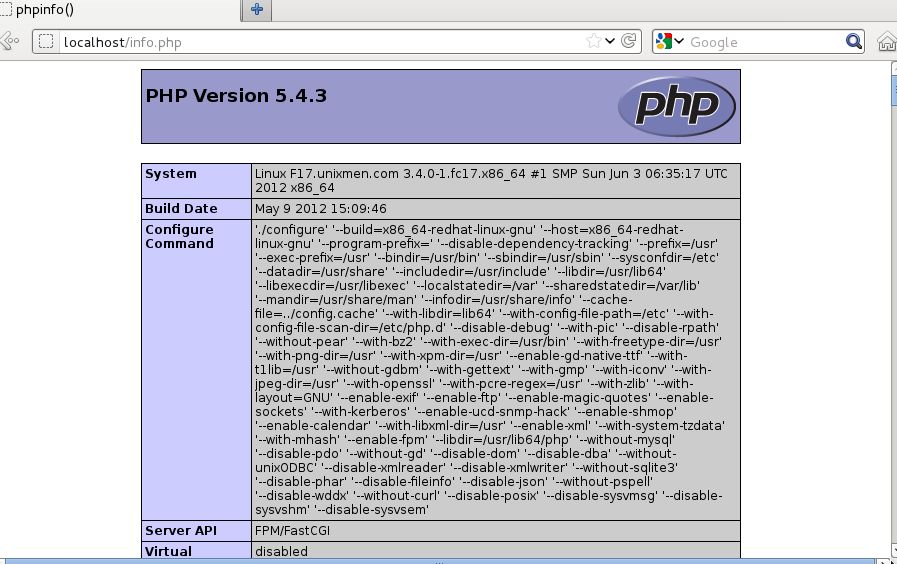Image resolution: width=897 pixels, height=564 pixels.
Task: Reload the page with the refresh icon
Action: [628, 41]
